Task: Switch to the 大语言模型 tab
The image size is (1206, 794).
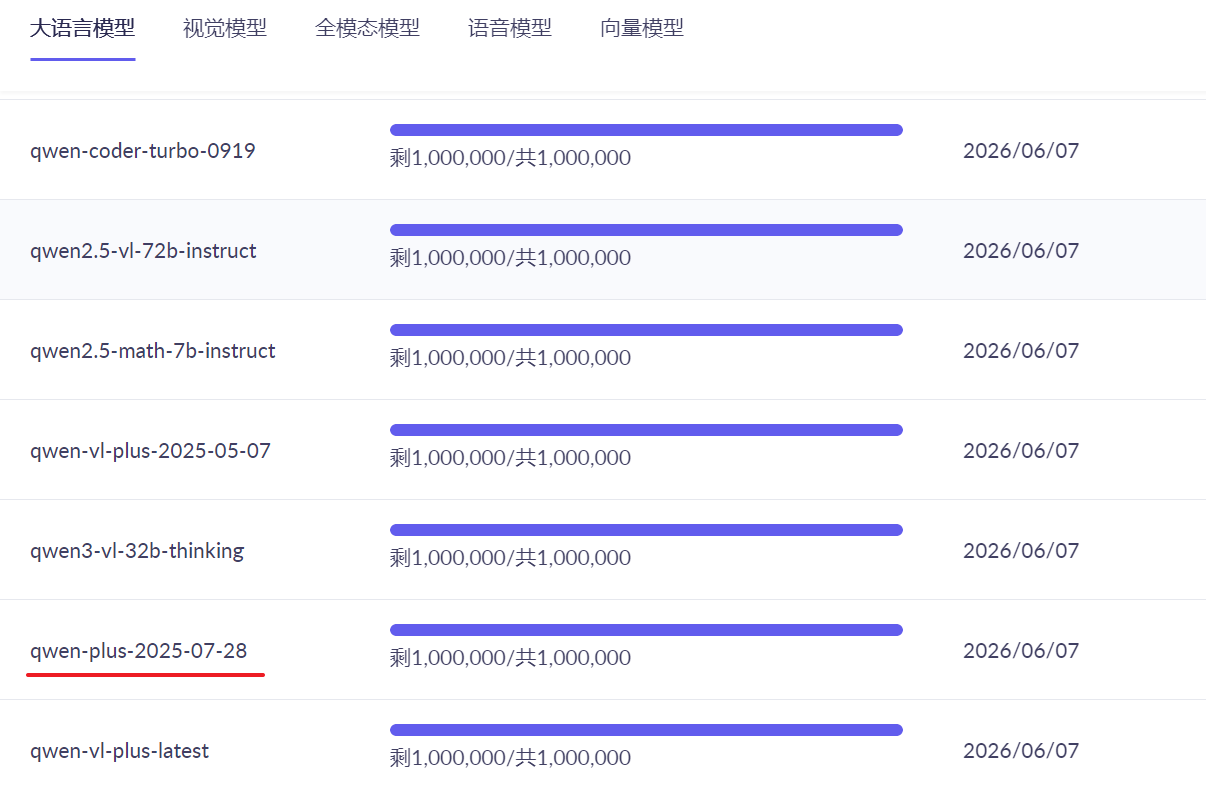Action: [x=83, y=28]
